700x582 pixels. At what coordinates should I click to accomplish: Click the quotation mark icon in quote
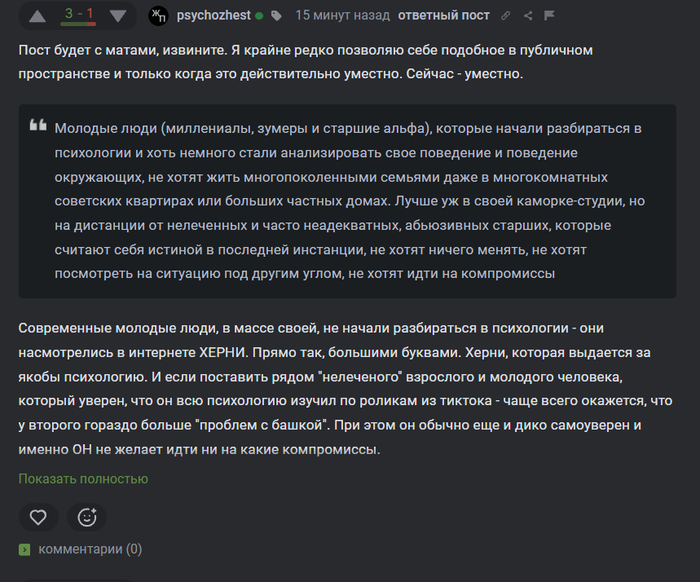(x=38, y=126)
